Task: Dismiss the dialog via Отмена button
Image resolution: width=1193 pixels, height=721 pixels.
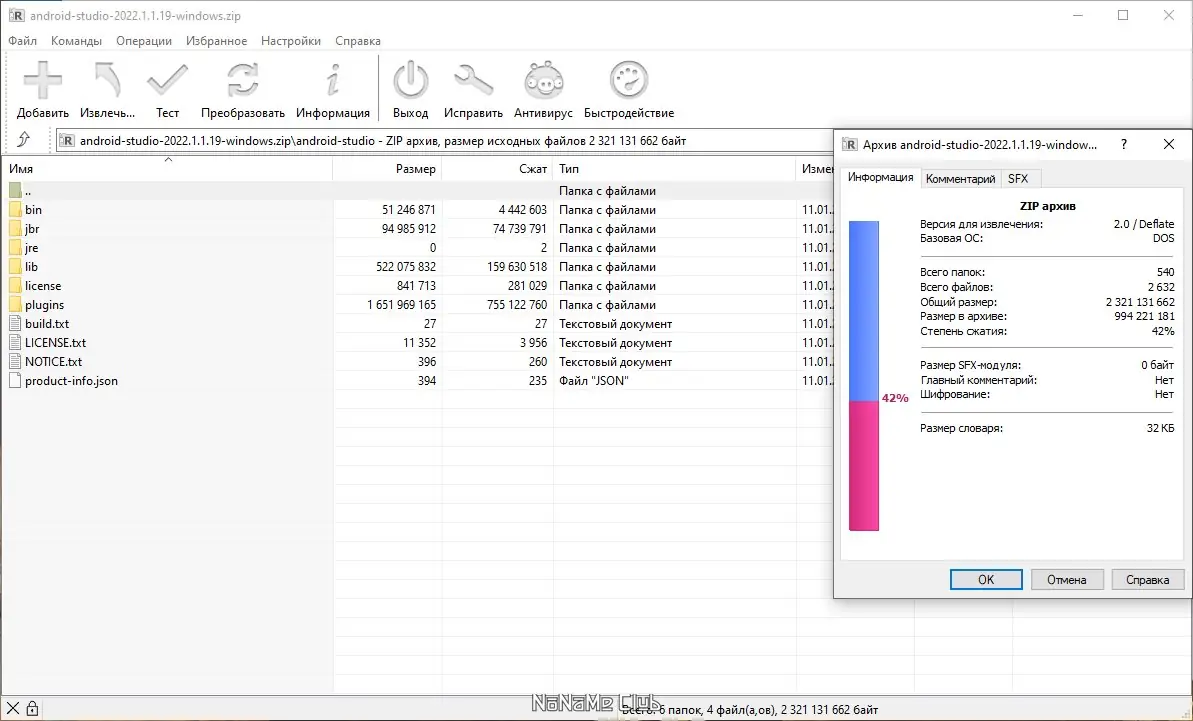Action: pyautogui.click(x=1066, y=579)
